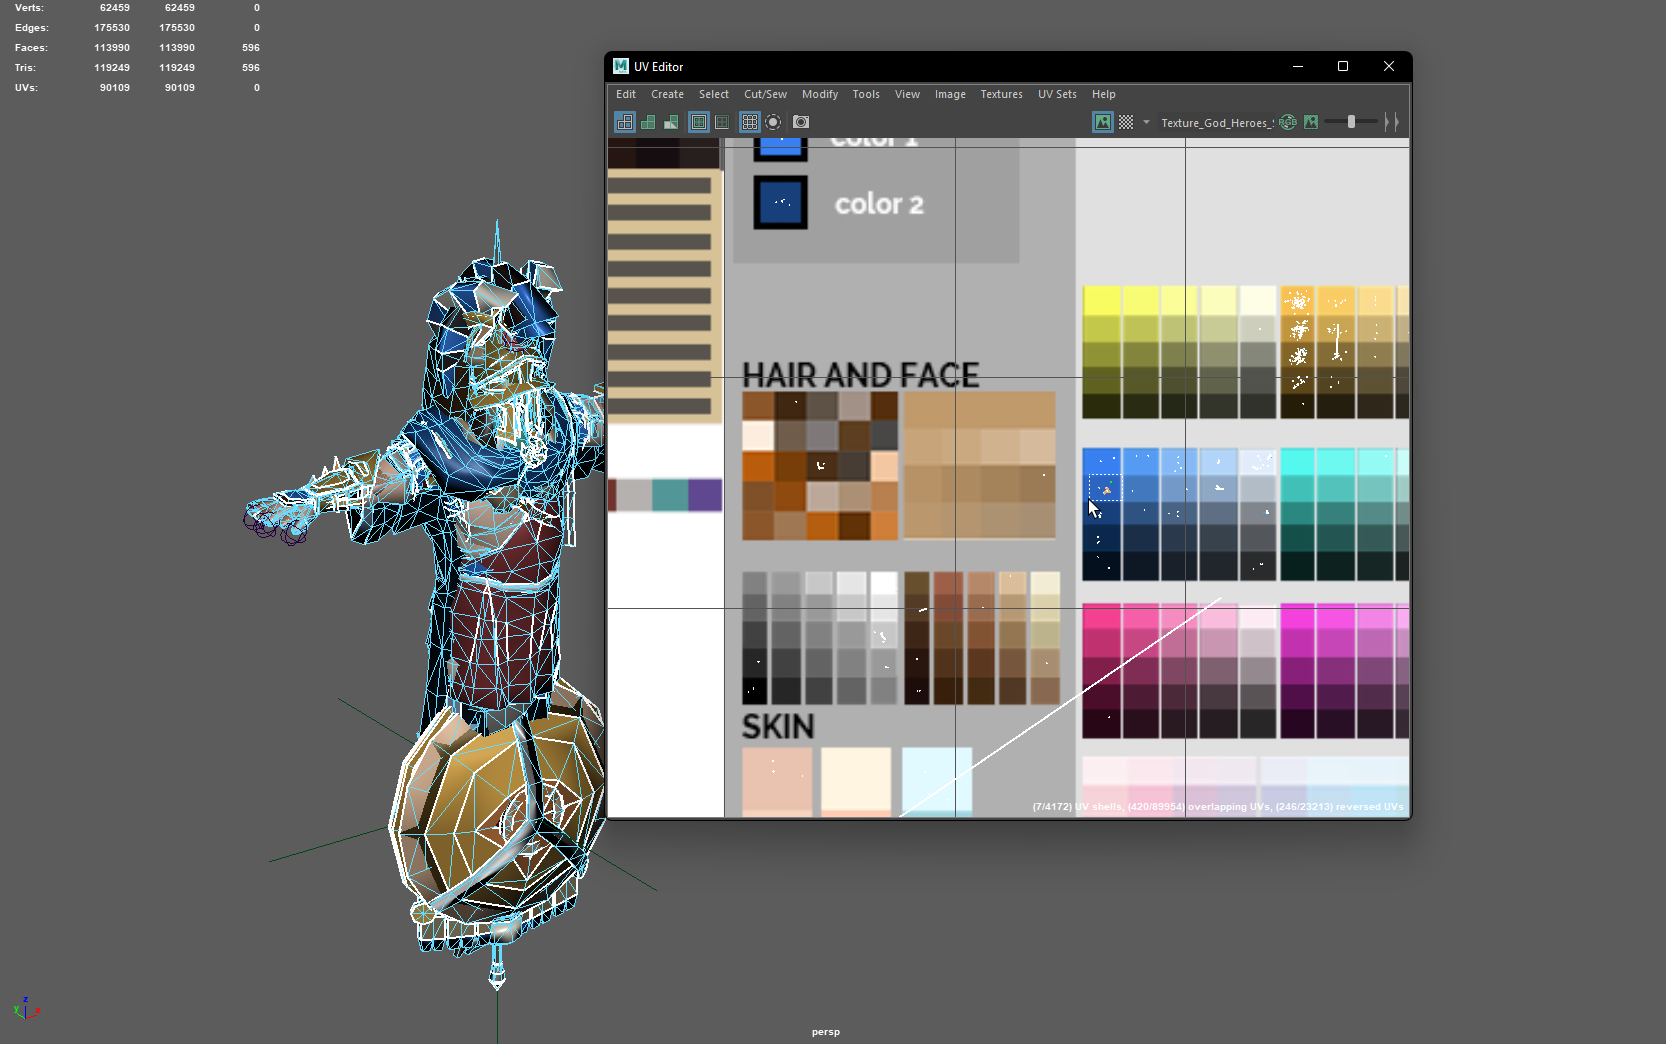
Task: Toggle the checkered transparency background
Action: 1126,122
